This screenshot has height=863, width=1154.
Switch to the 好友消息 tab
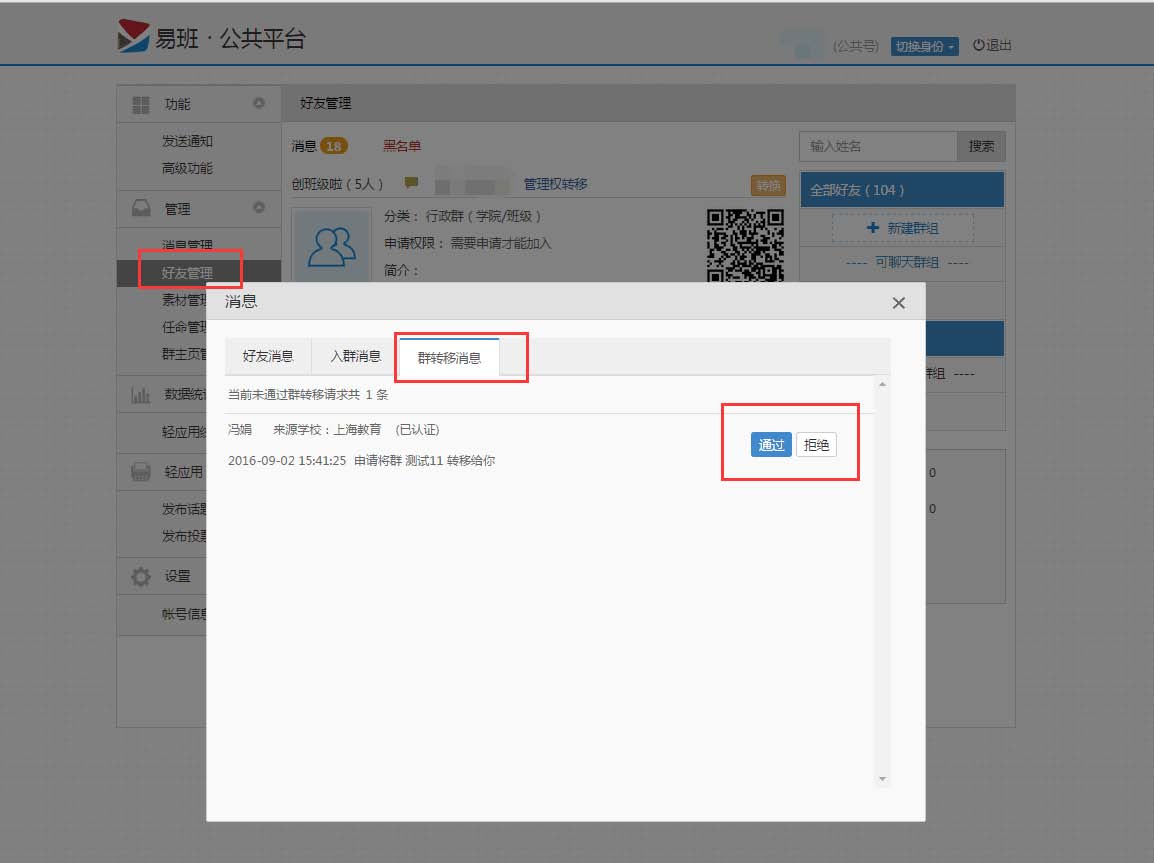click(x=268, y=356)
